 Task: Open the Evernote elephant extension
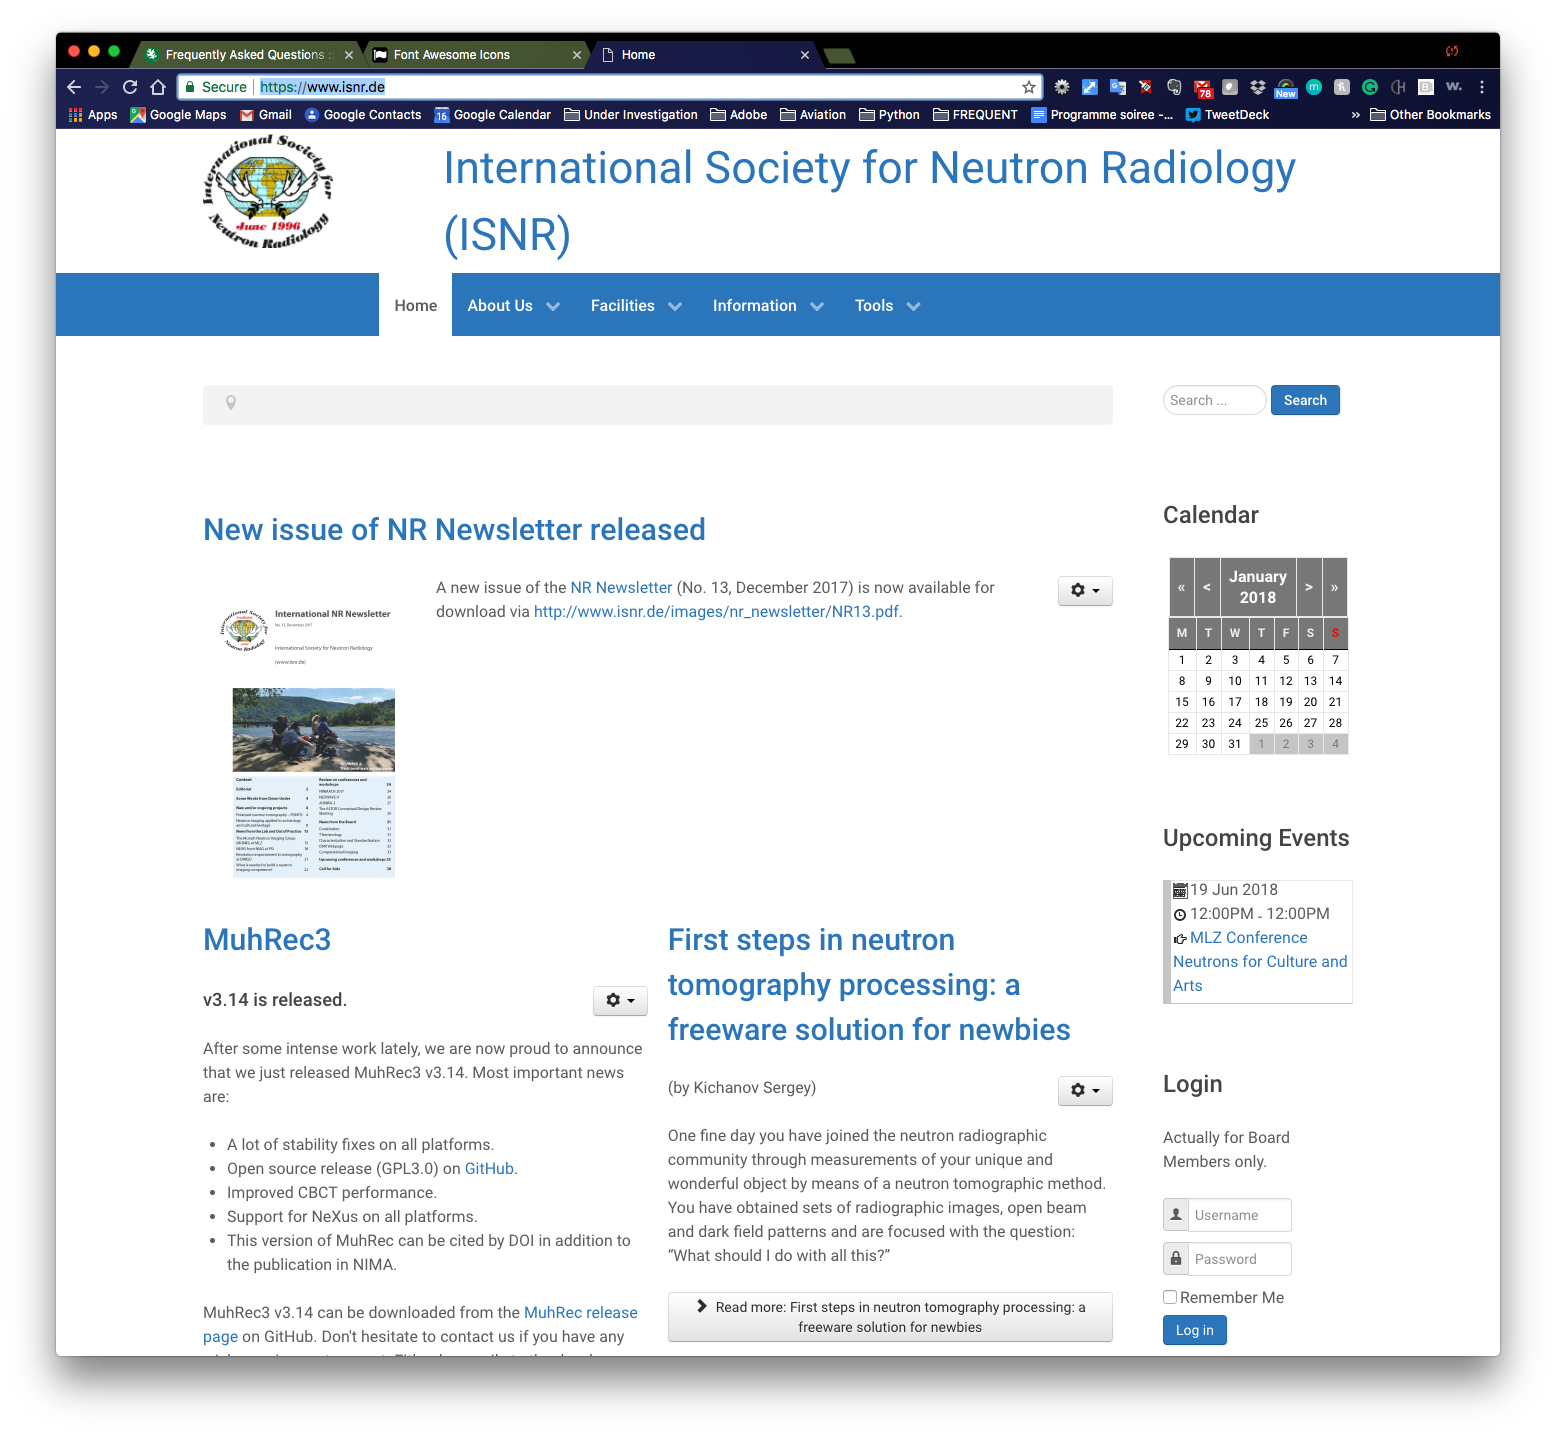click(1174, 87)
